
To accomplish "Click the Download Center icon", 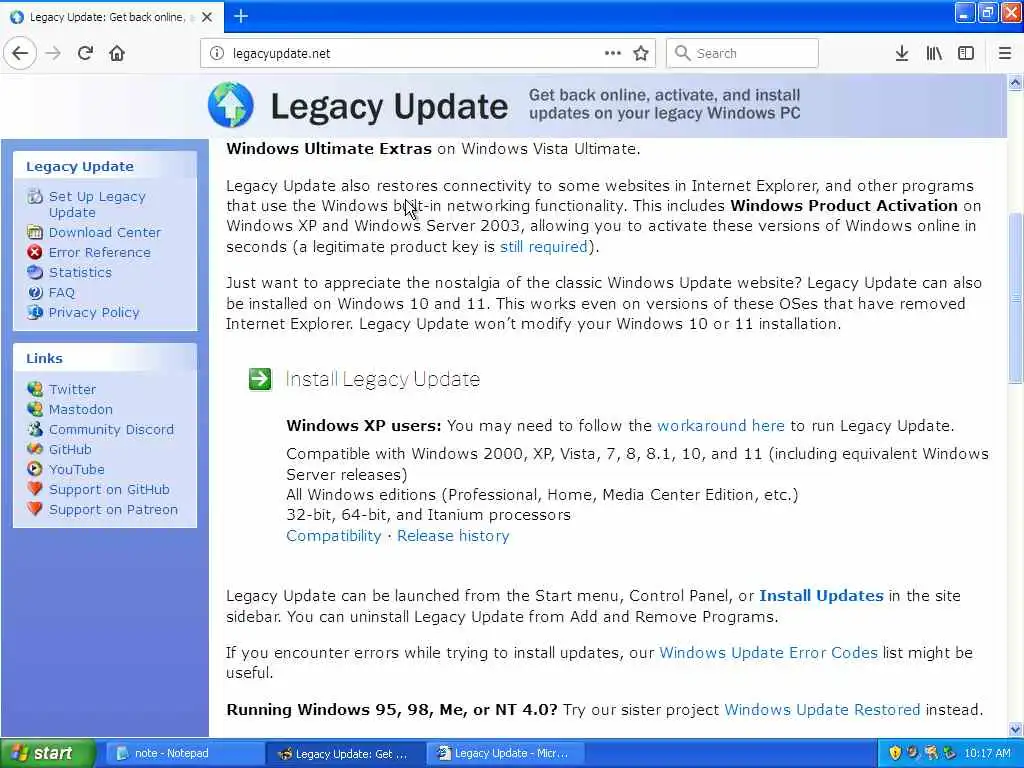I will 35,232.
